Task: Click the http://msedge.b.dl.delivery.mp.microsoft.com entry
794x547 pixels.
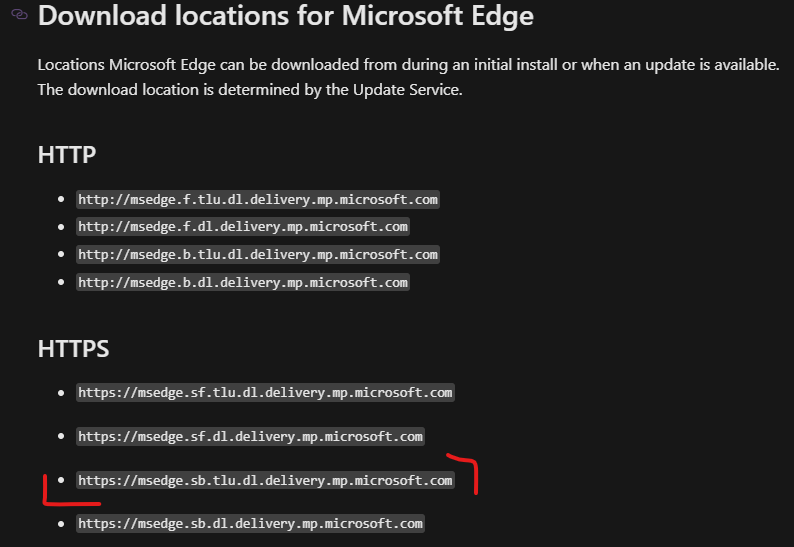Action: (x=243, y=282)
